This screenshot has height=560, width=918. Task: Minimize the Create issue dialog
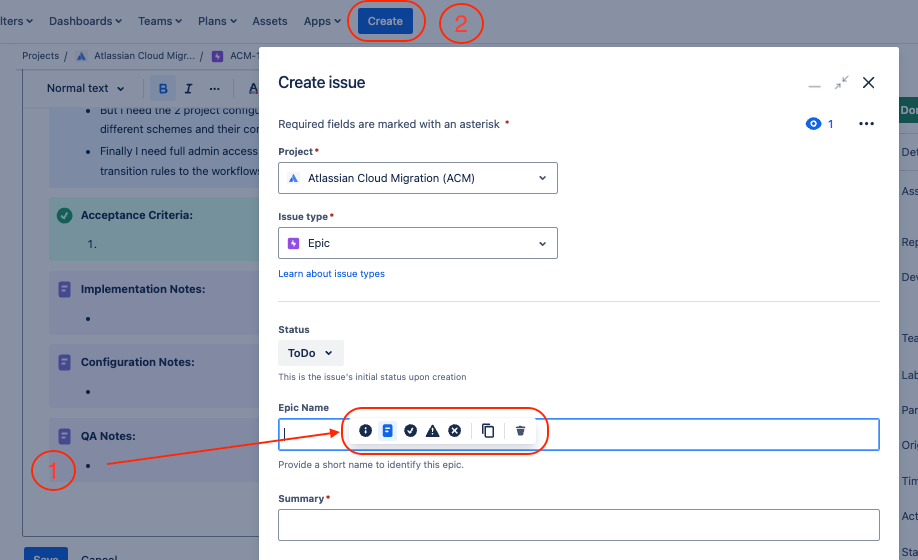[x=814, y=85]
